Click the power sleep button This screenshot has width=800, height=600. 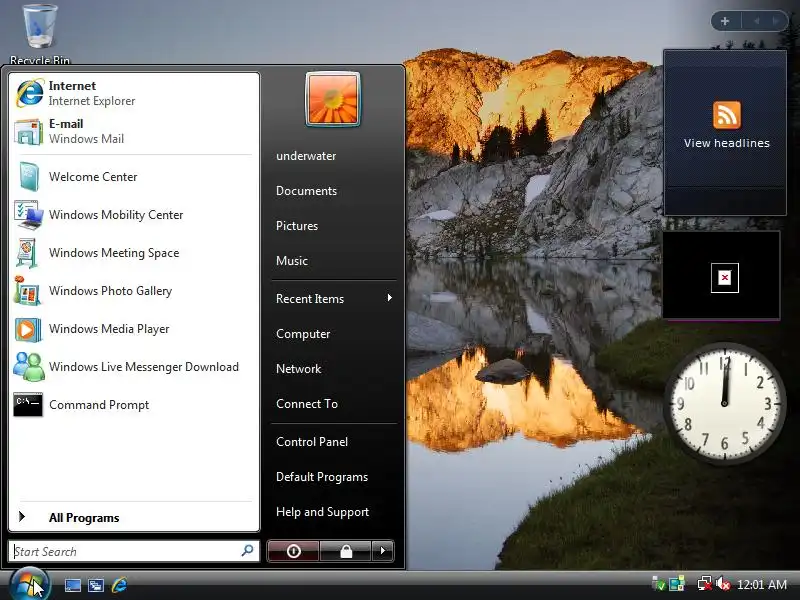pos(293,551)
